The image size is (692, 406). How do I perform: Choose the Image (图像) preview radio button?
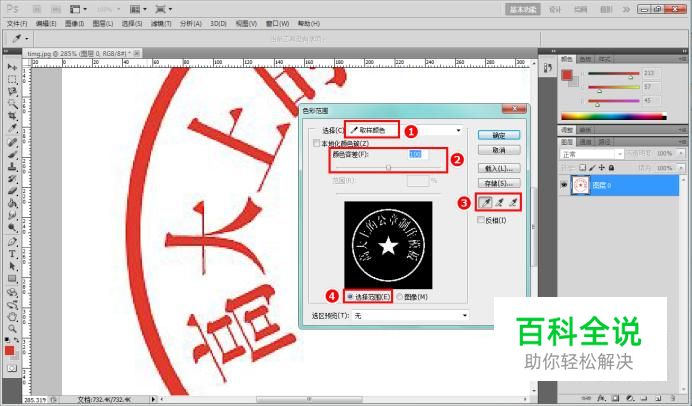pos(399,297)
